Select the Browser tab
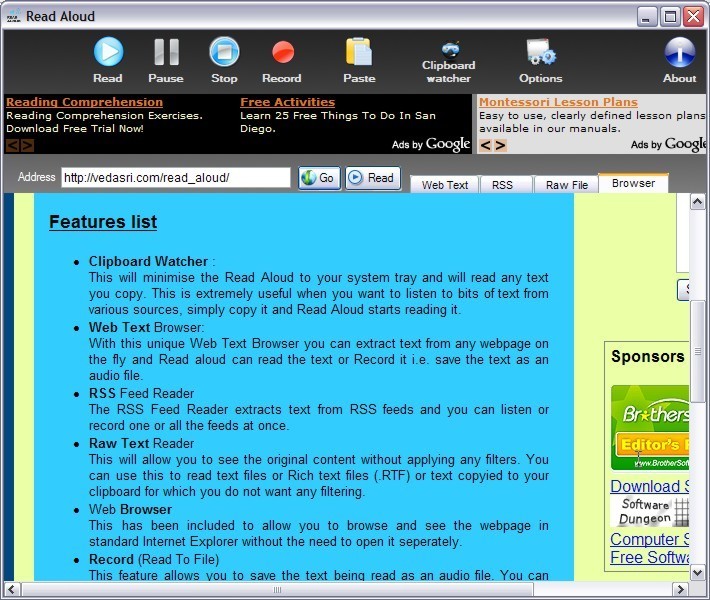This screenshot has height=600, width=710. click(633, 183)
